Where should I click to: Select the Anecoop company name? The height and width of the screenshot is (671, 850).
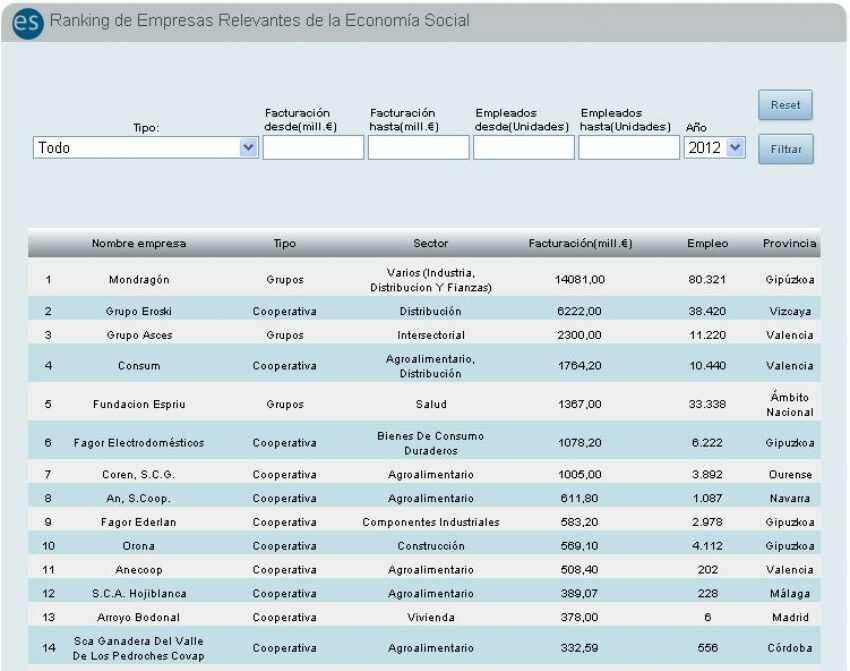[139, 570]
